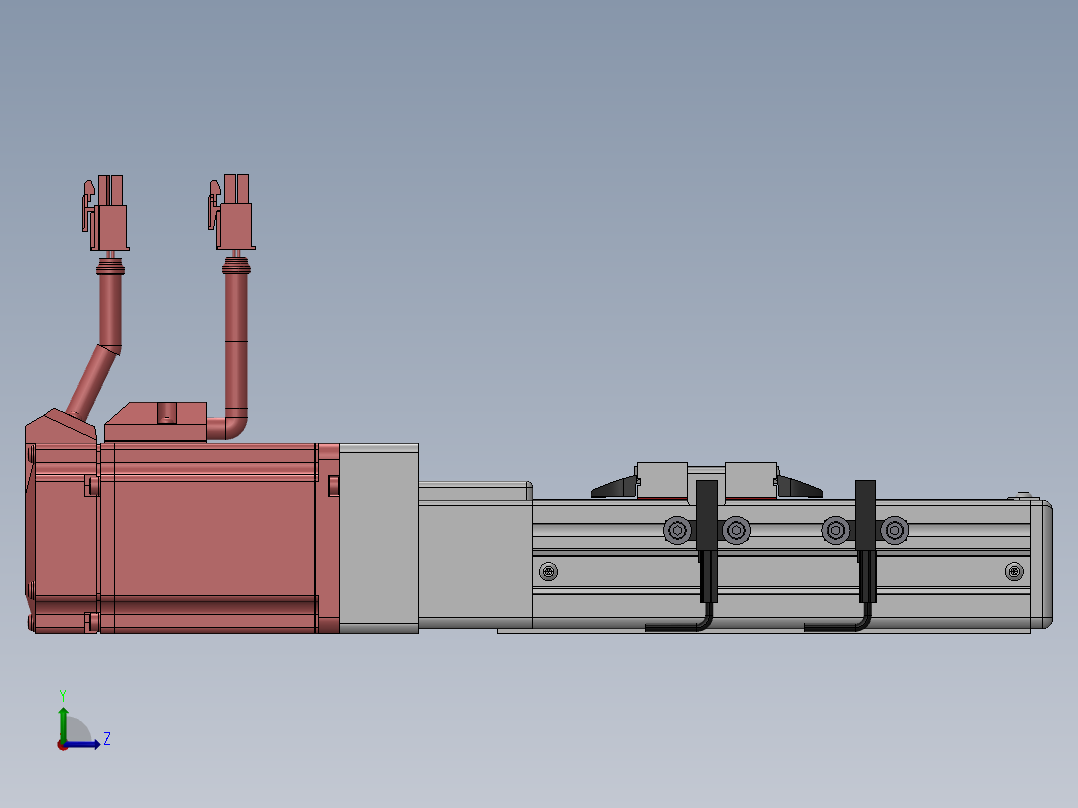The width and height of the screenshot is (1078, 808).
Task: Click the actuator's right end cap
Action: [x=1041, y=565]
